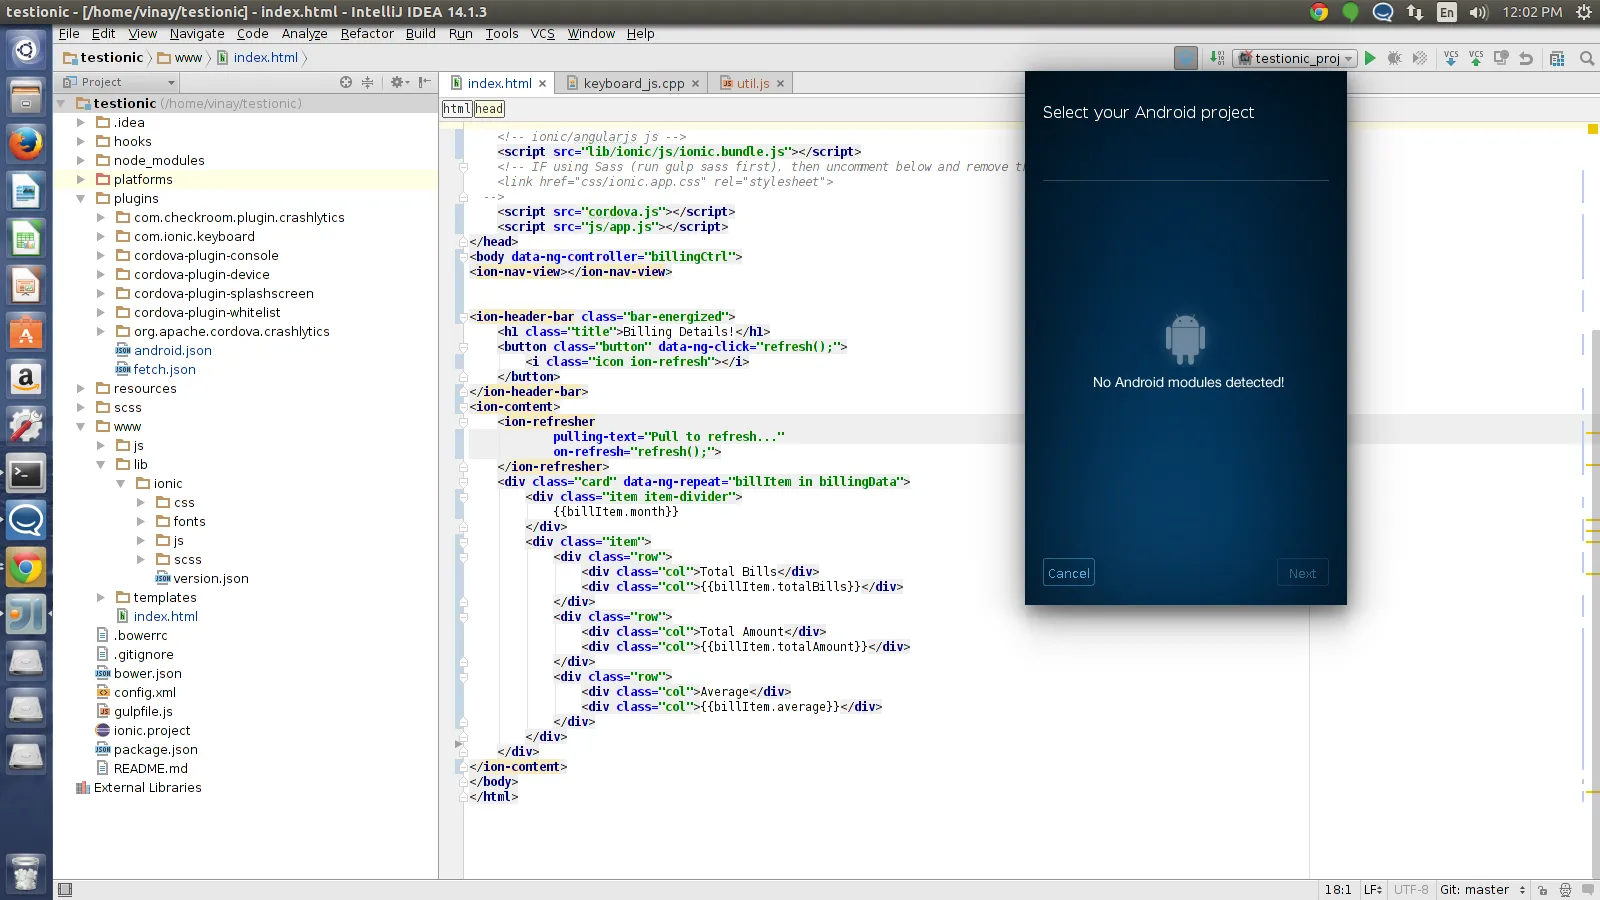Toggle tool window bars at bottom-left
This screenshot has height=900, width=1600.
tap(65, 890)
